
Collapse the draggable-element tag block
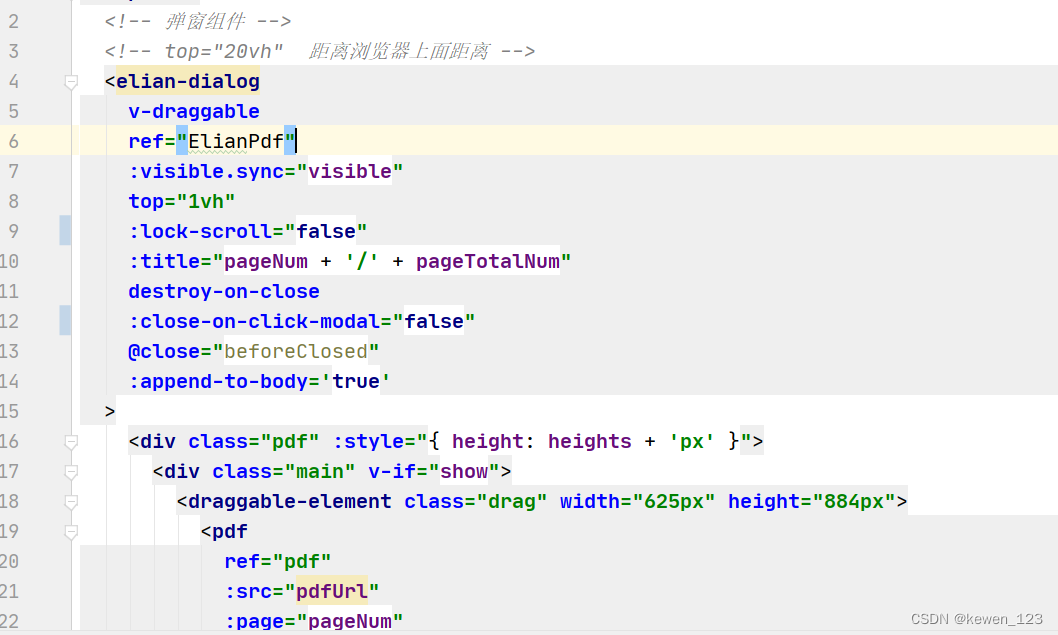[70, 501]
